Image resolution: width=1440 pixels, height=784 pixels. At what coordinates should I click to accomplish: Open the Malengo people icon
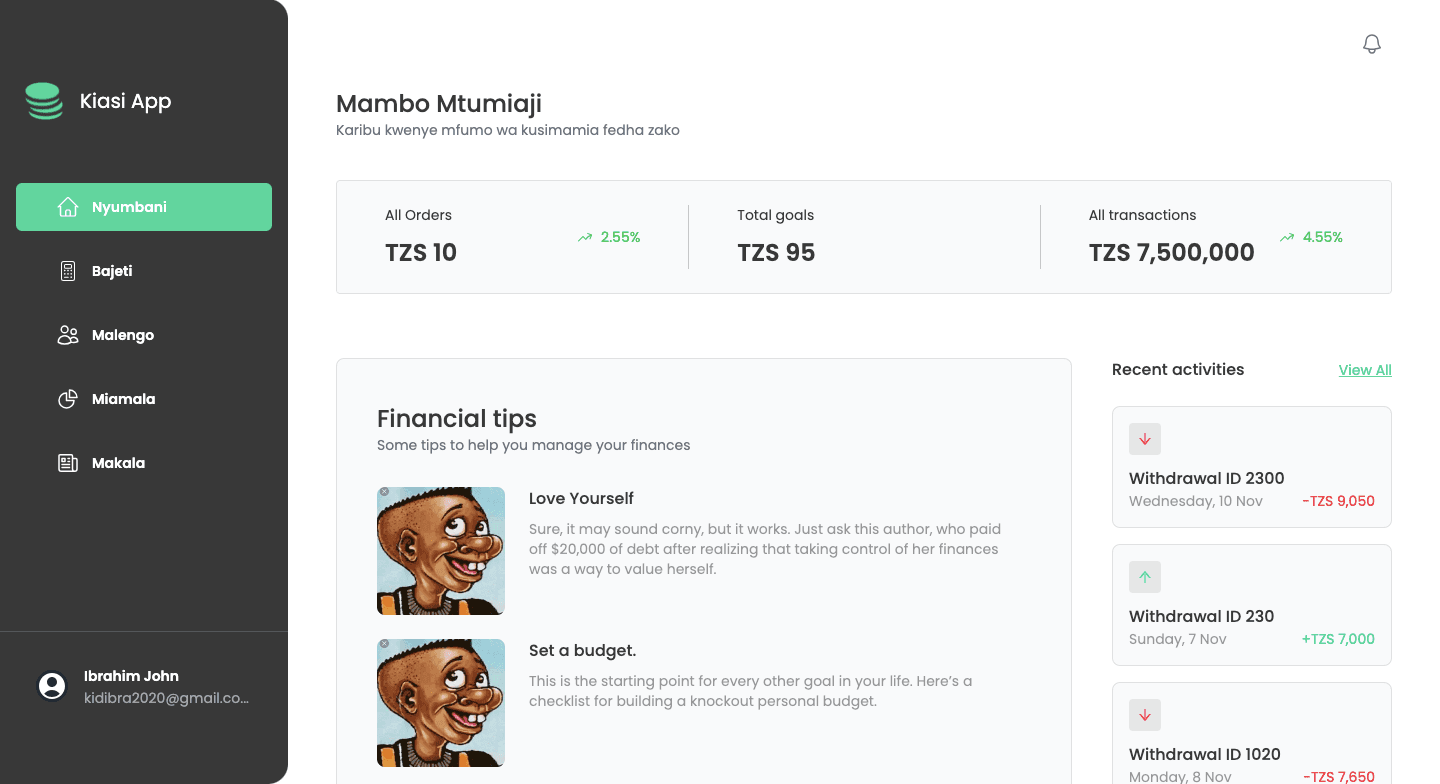click(67, 334)
